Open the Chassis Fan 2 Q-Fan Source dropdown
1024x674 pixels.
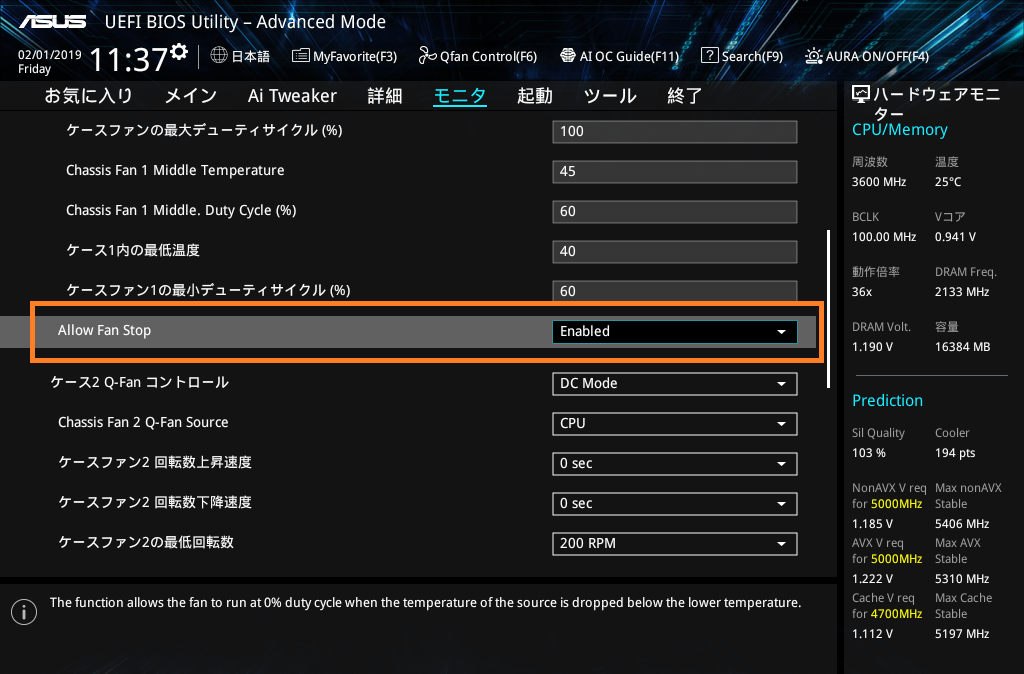[x=675, y=423]
